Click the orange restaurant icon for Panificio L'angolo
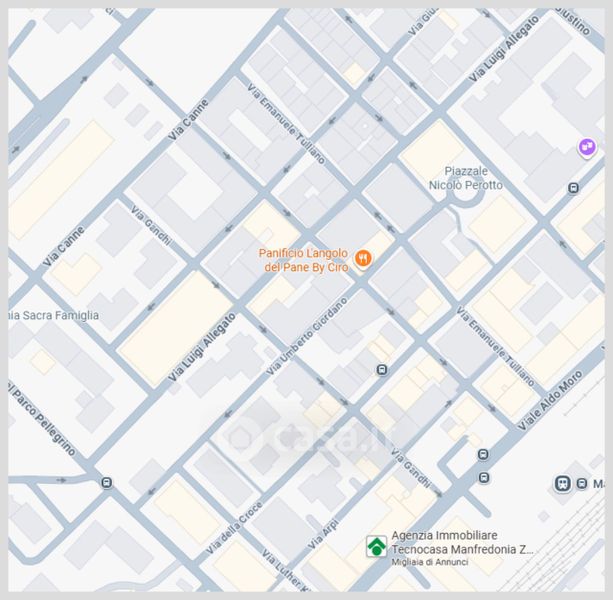Viewport: 613px width, 600px height. pyautogui.click(x=363, y=258)
